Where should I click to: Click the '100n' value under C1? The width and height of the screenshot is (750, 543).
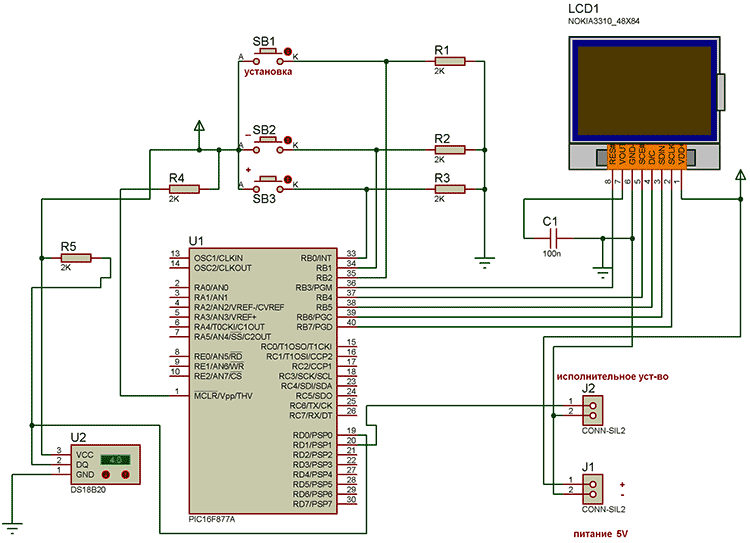(x=552, y=254)
